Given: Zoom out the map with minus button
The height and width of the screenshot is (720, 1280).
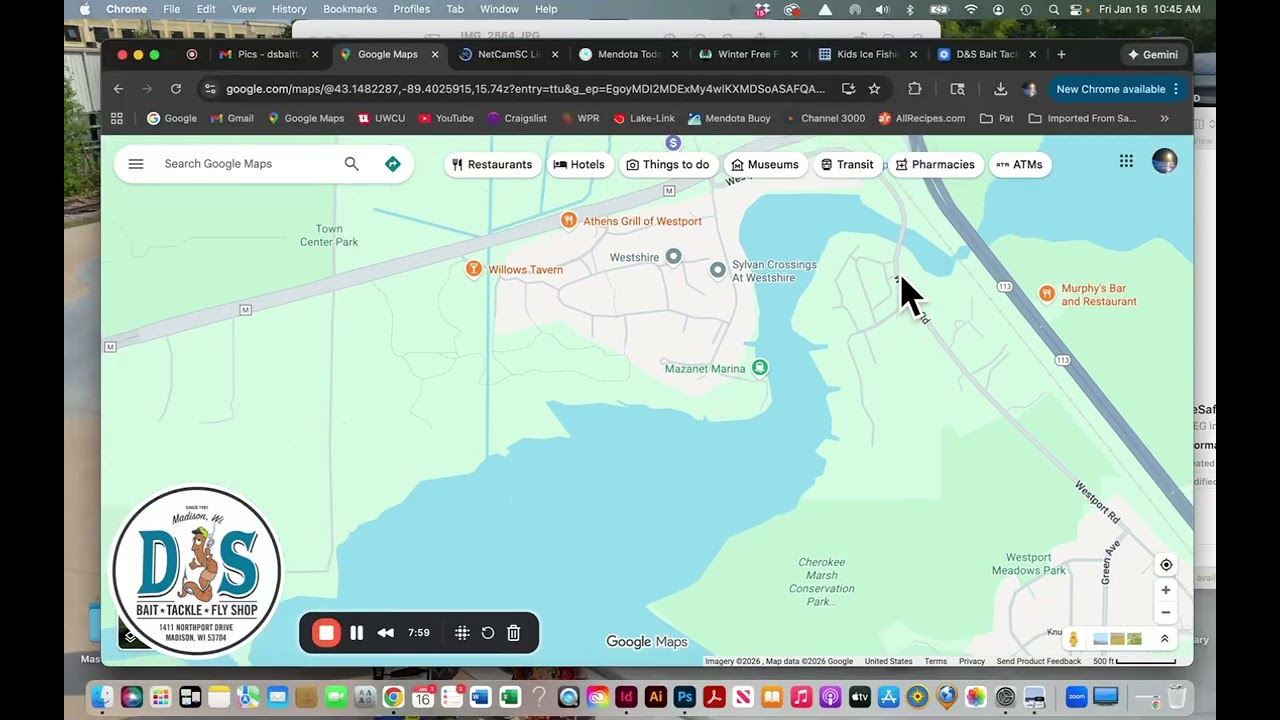Looking at the screenshot, I should point(1166,613).
